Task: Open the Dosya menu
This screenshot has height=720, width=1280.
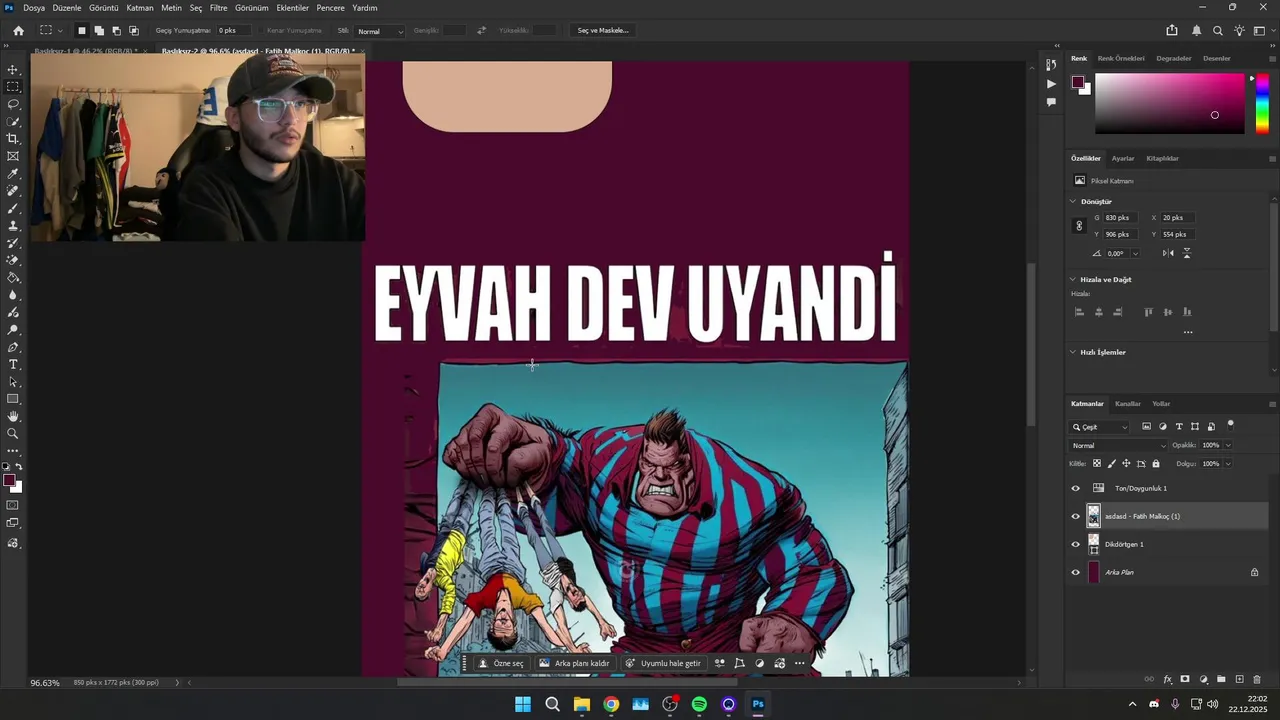Action: 34,8
